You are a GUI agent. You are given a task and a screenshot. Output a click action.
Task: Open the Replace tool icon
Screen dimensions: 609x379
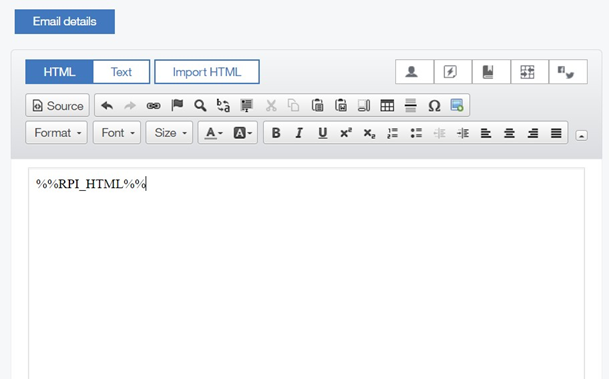coord(223,105)
